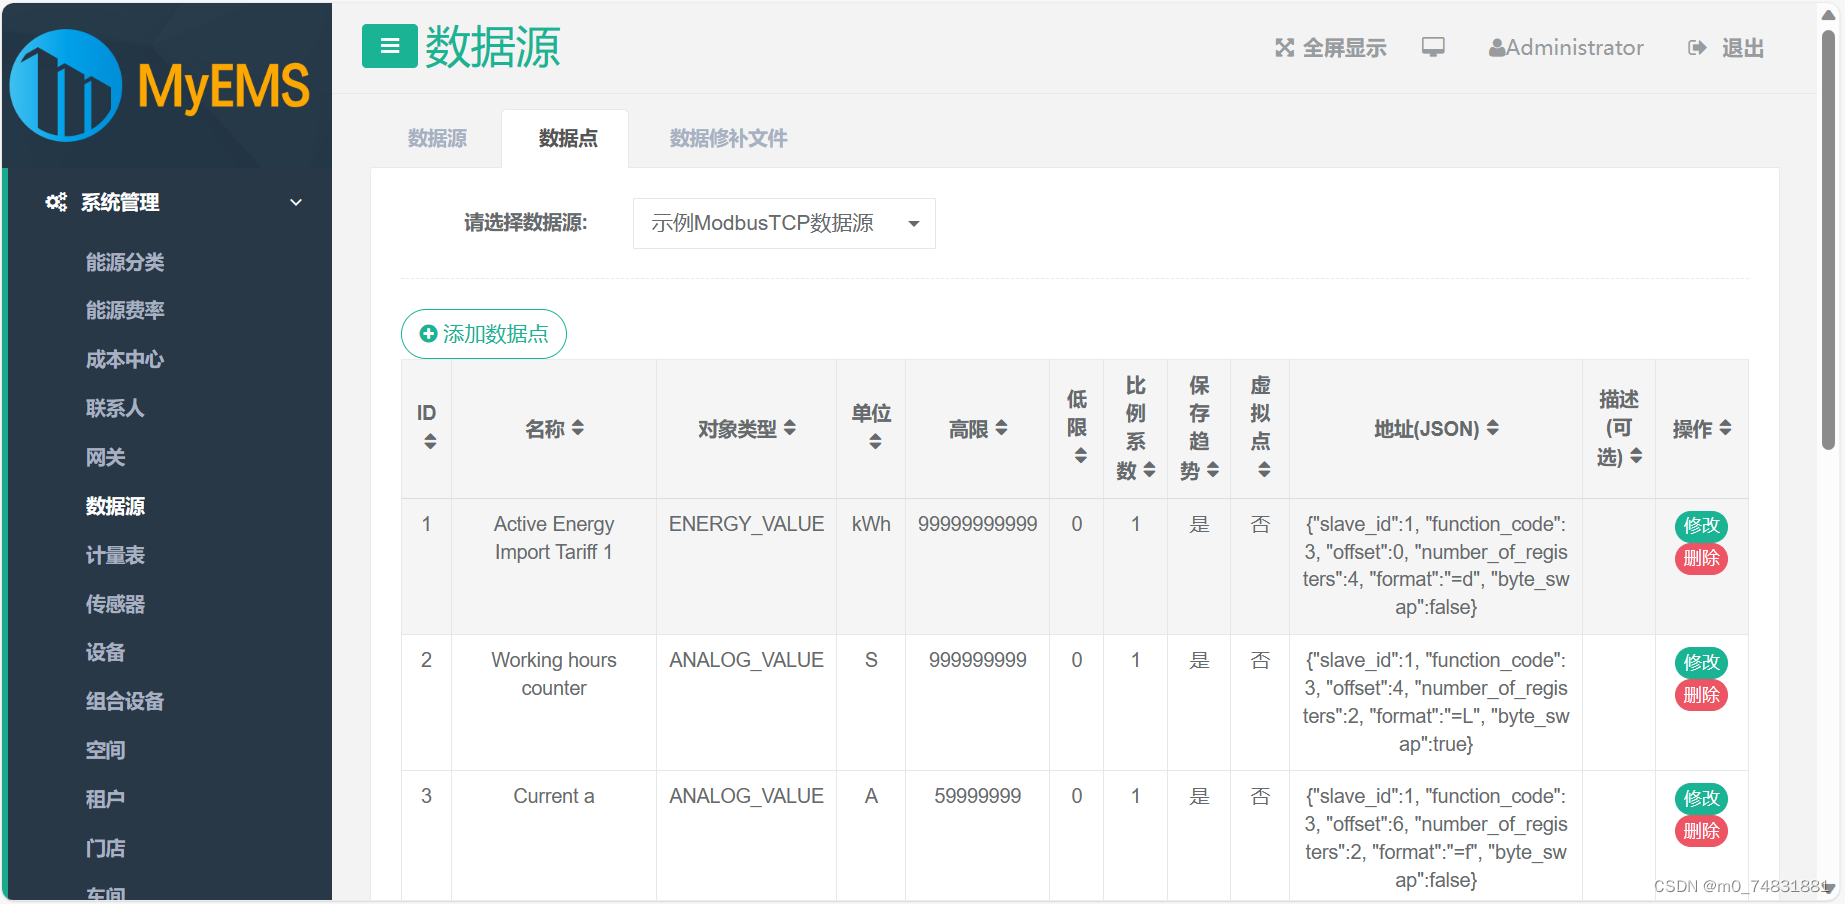Click the fullscreen 全屏显示 icon

[x=1285, y=47]
